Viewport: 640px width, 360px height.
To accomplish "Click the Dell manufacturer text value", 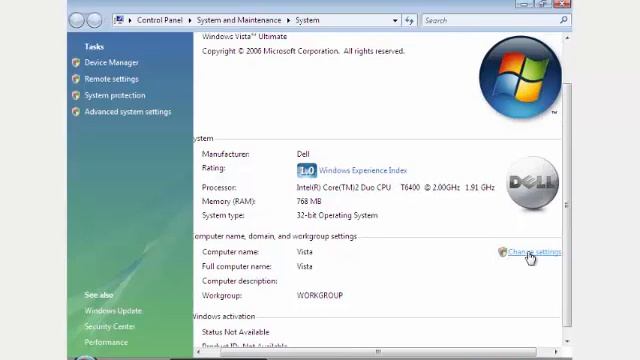I will pos(303,154).
